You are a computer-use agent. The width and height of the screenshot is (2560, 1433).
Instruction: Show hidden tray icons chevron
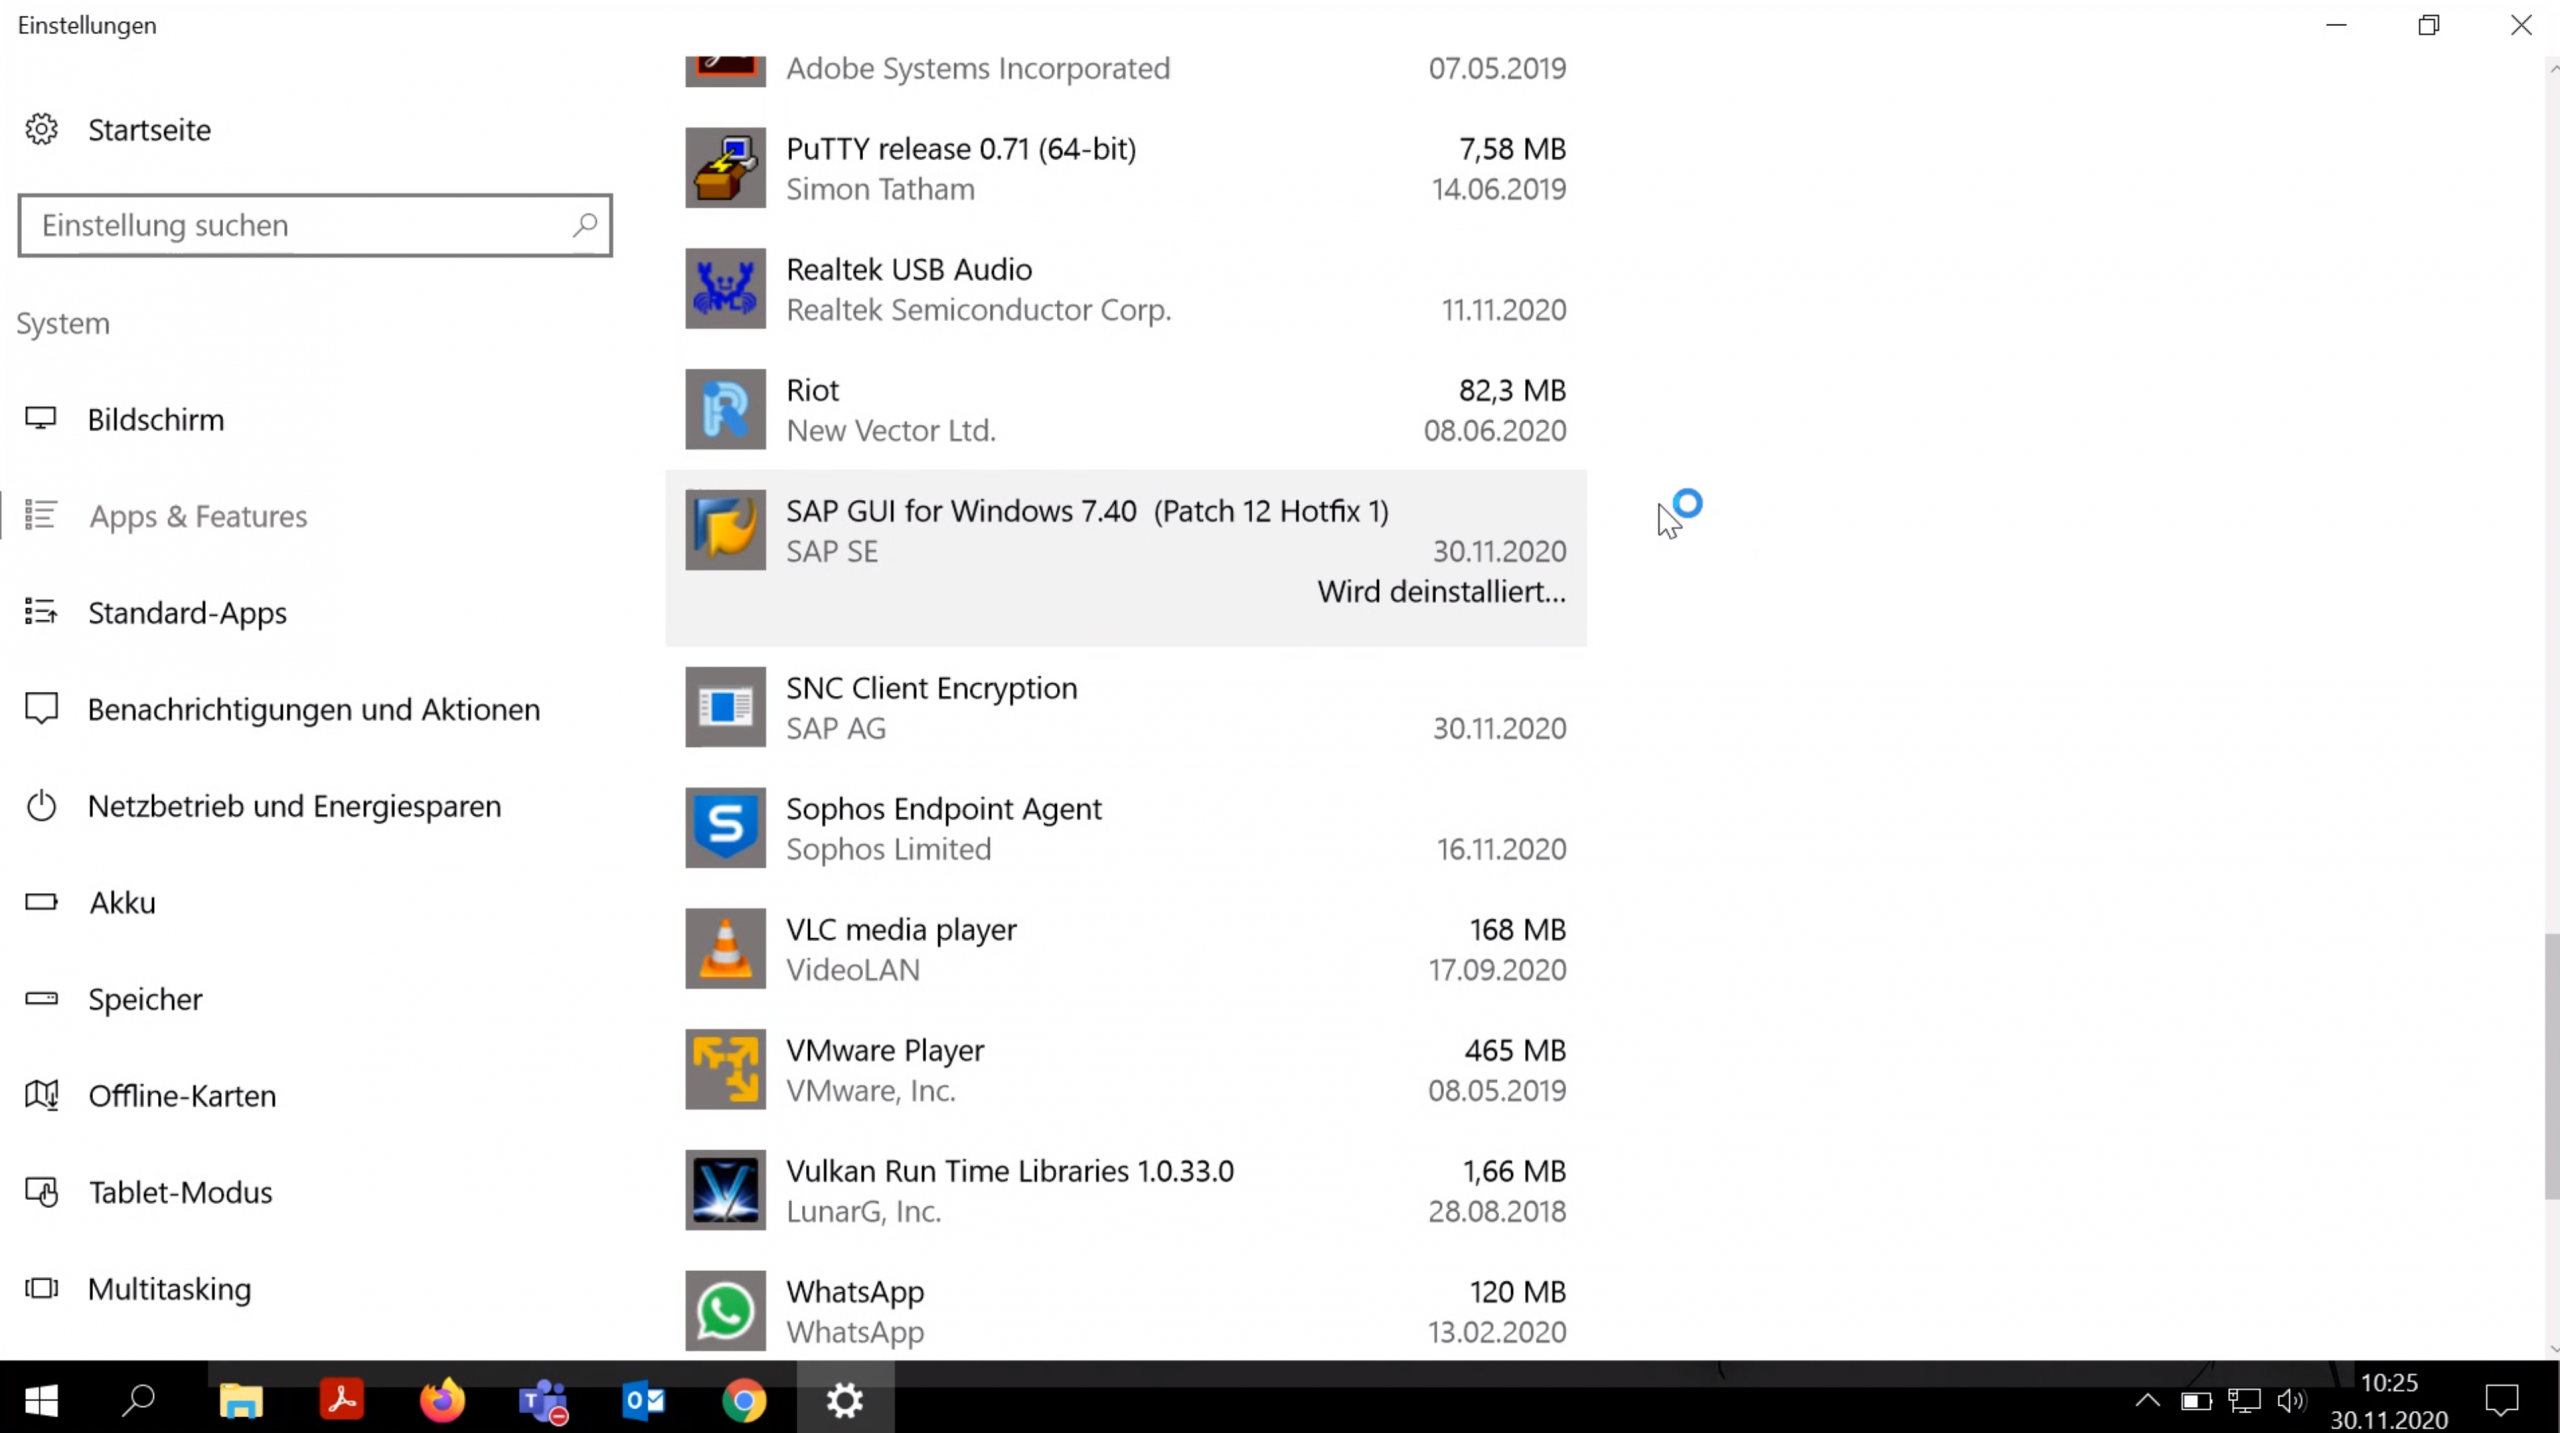[2147, 1400]
